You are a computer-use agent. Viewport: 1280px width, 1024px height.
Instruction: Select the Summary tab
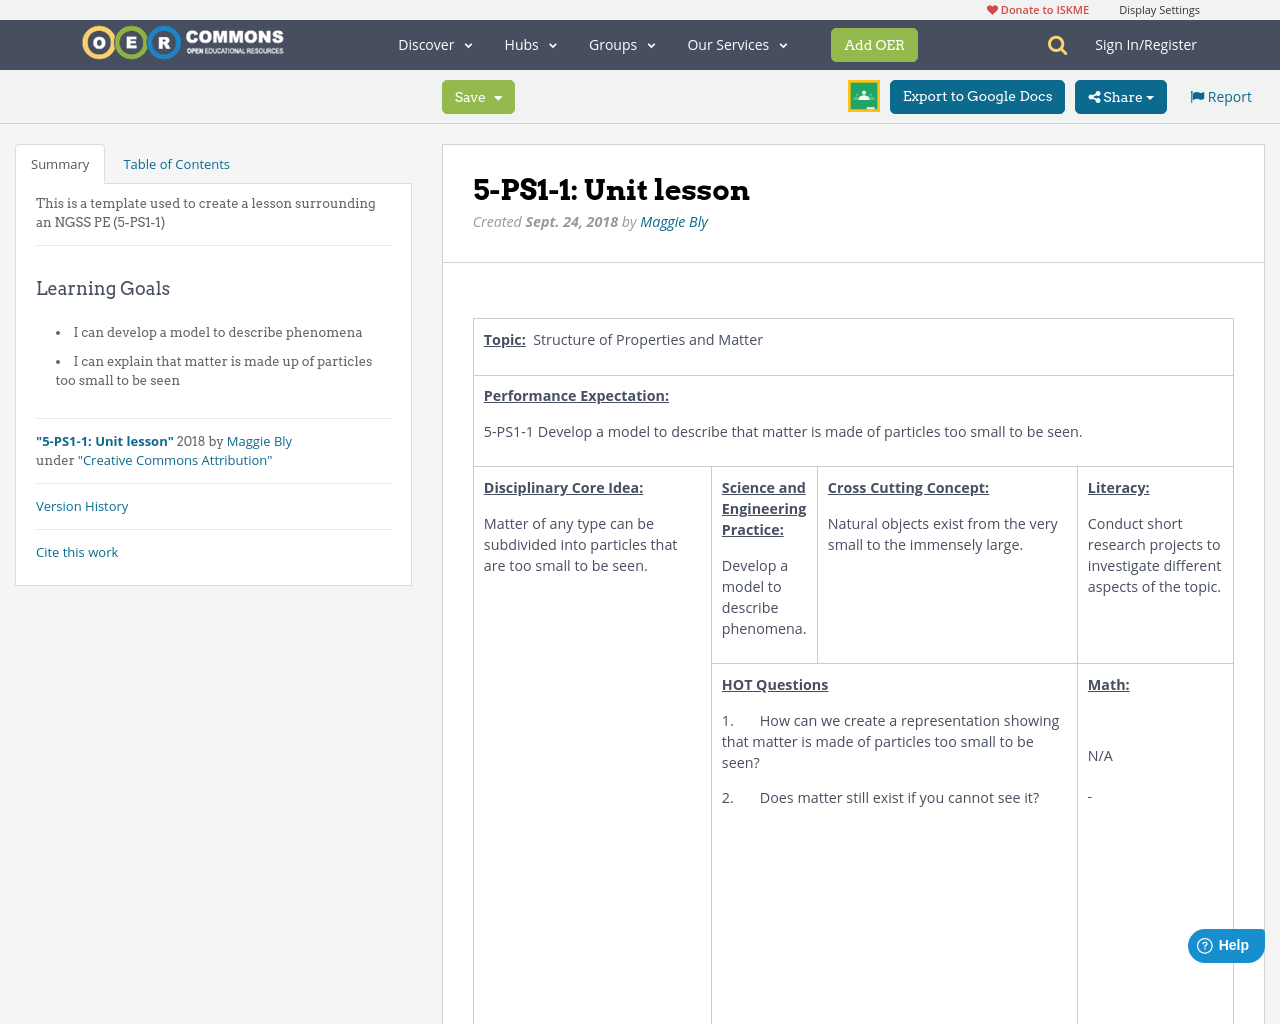point(59,163)
